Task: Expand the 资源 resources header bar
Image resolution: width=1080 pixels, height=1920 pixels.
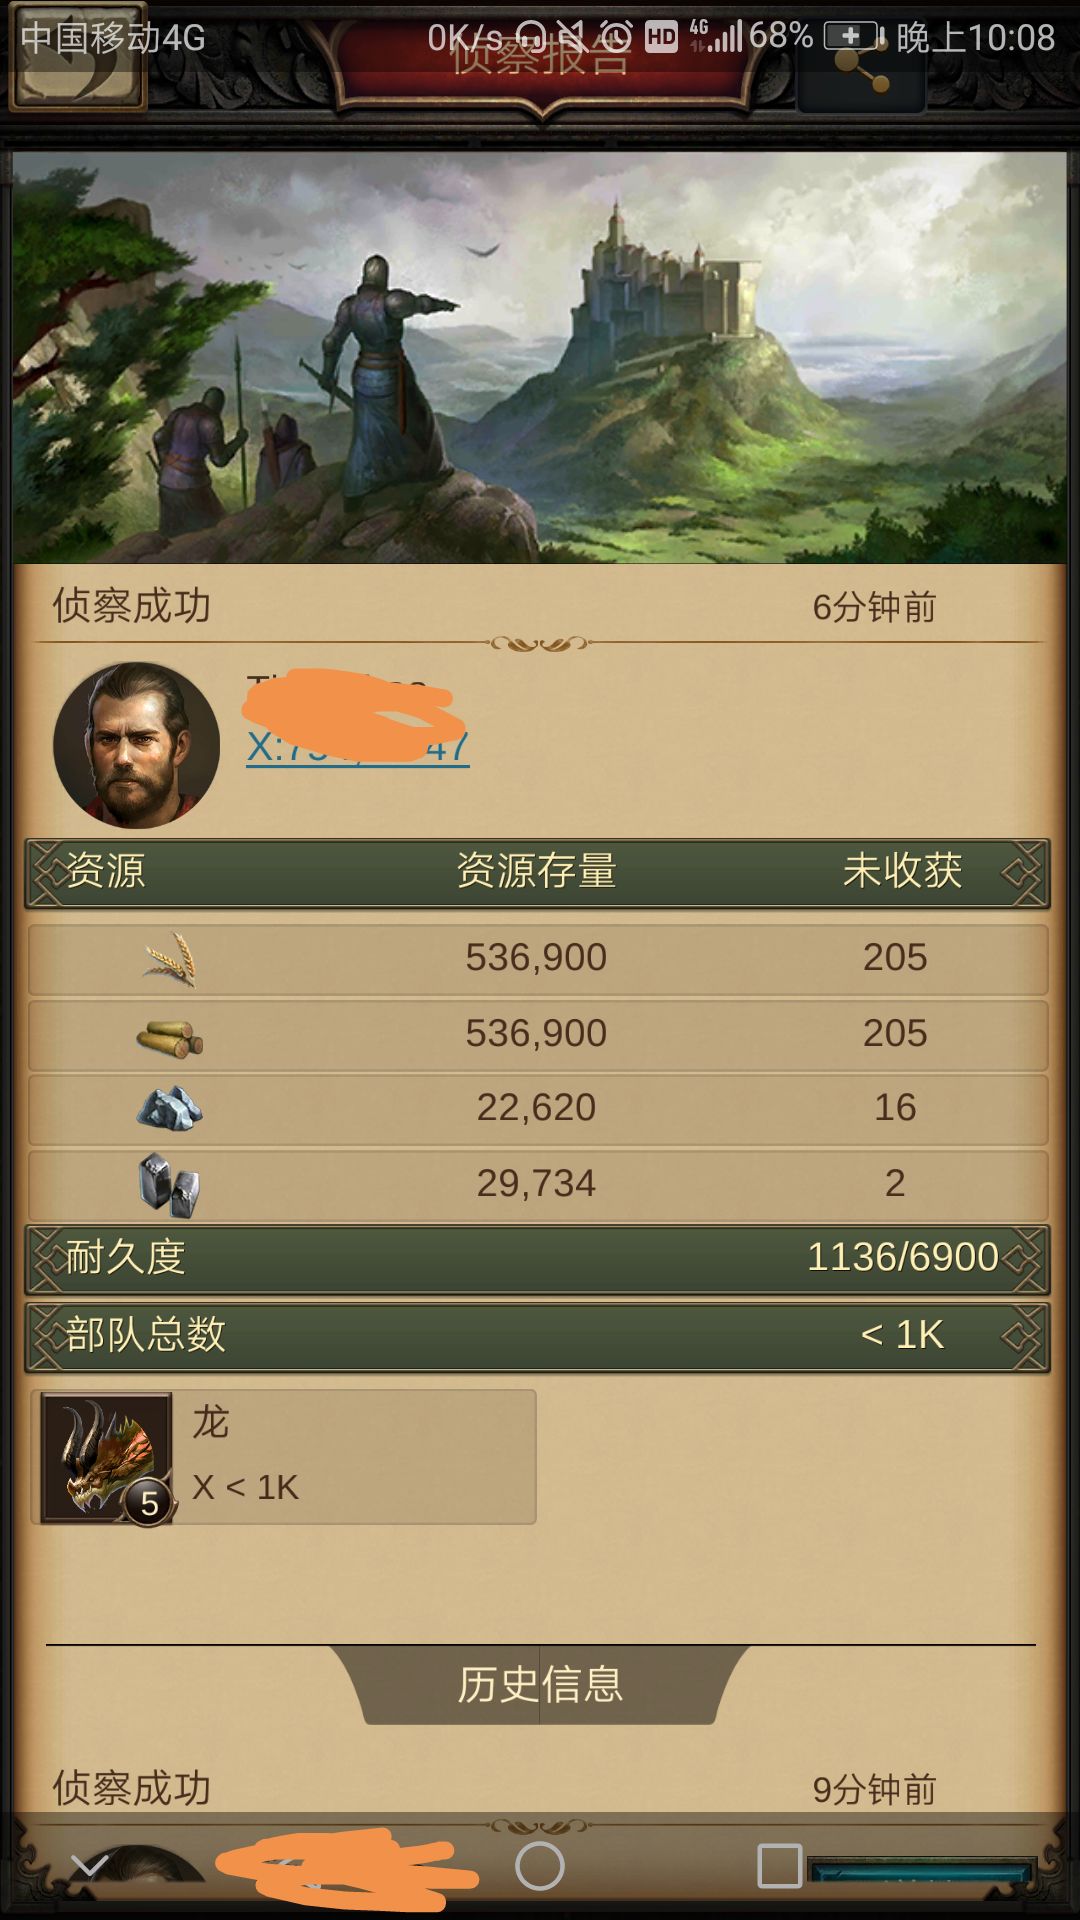Action: [x=538, y=872]
